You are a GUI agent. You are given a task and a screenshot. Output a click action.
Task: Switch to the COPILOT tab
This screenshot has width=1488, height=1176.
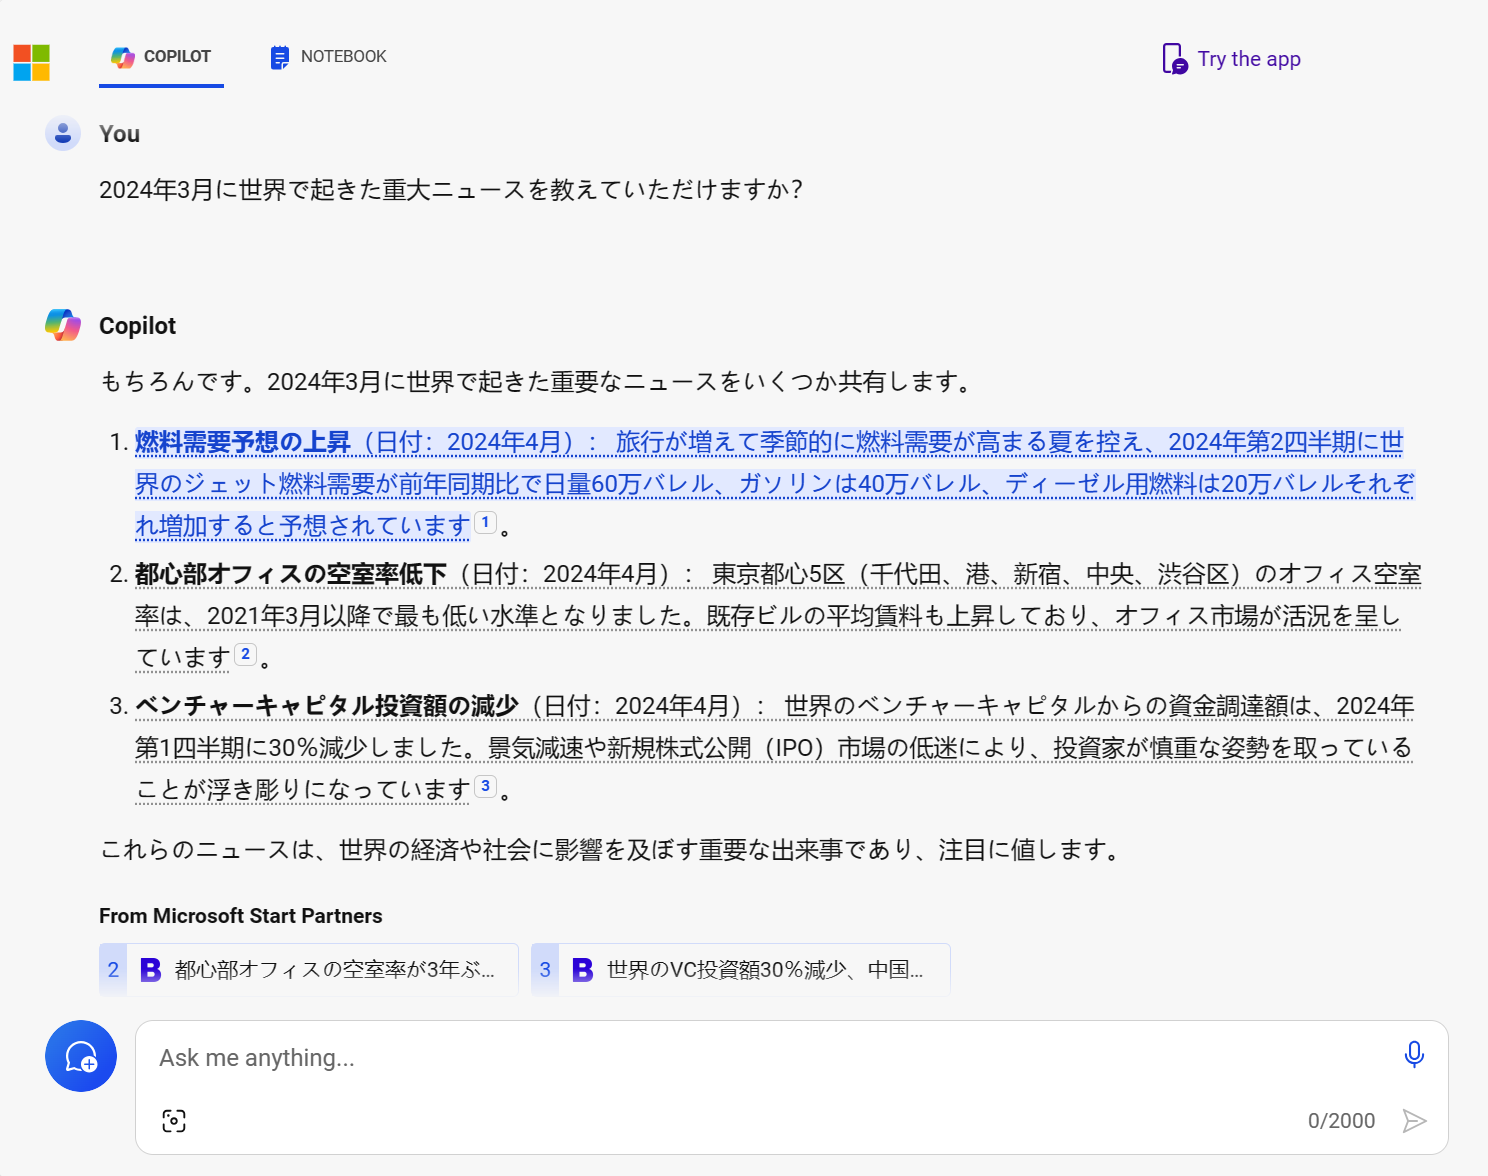(x=176, y=57)
